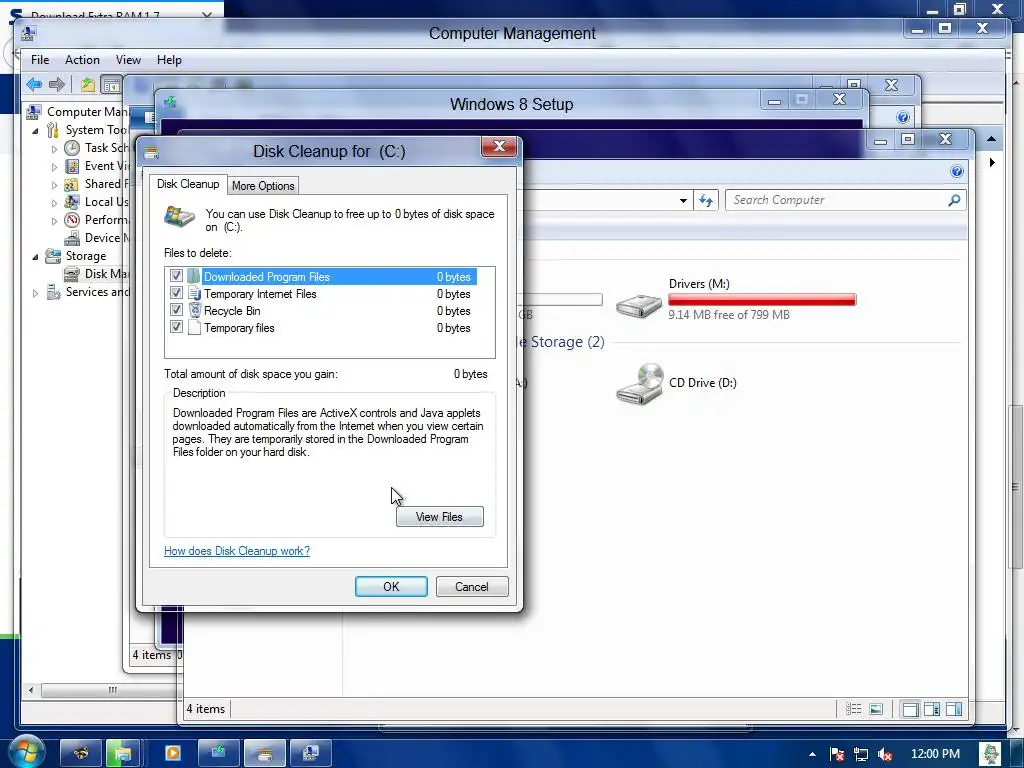The width and height of the screenshot is (1024, 768).
Task: Open the File menu in Computer Management
Action: pos(40,59)
